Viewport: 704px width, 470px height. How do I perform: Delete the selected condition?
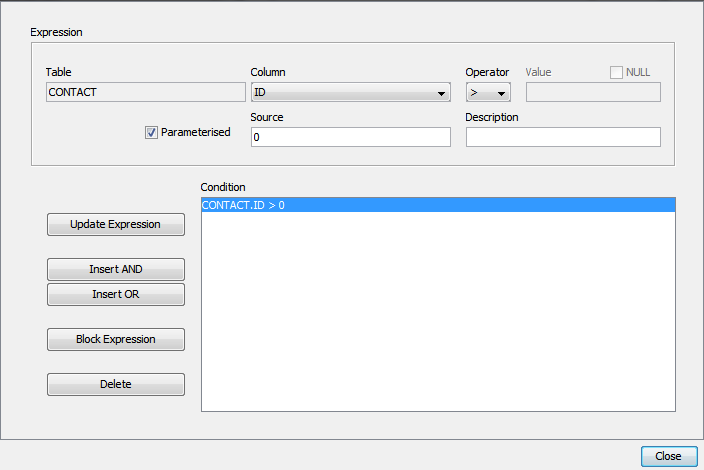point(116,384)
